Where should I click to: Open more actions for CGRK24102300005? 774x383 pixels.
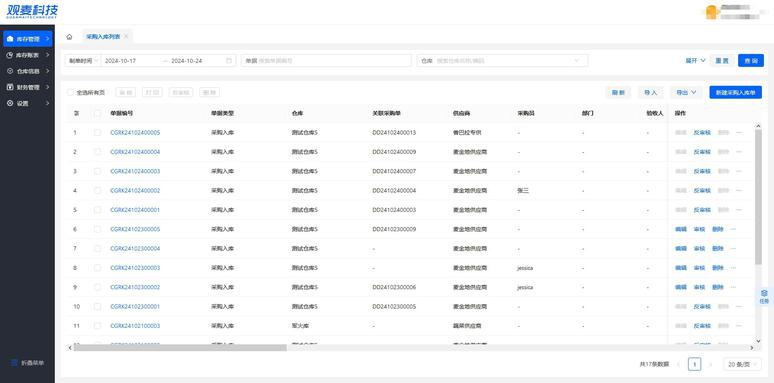[733, 229]
